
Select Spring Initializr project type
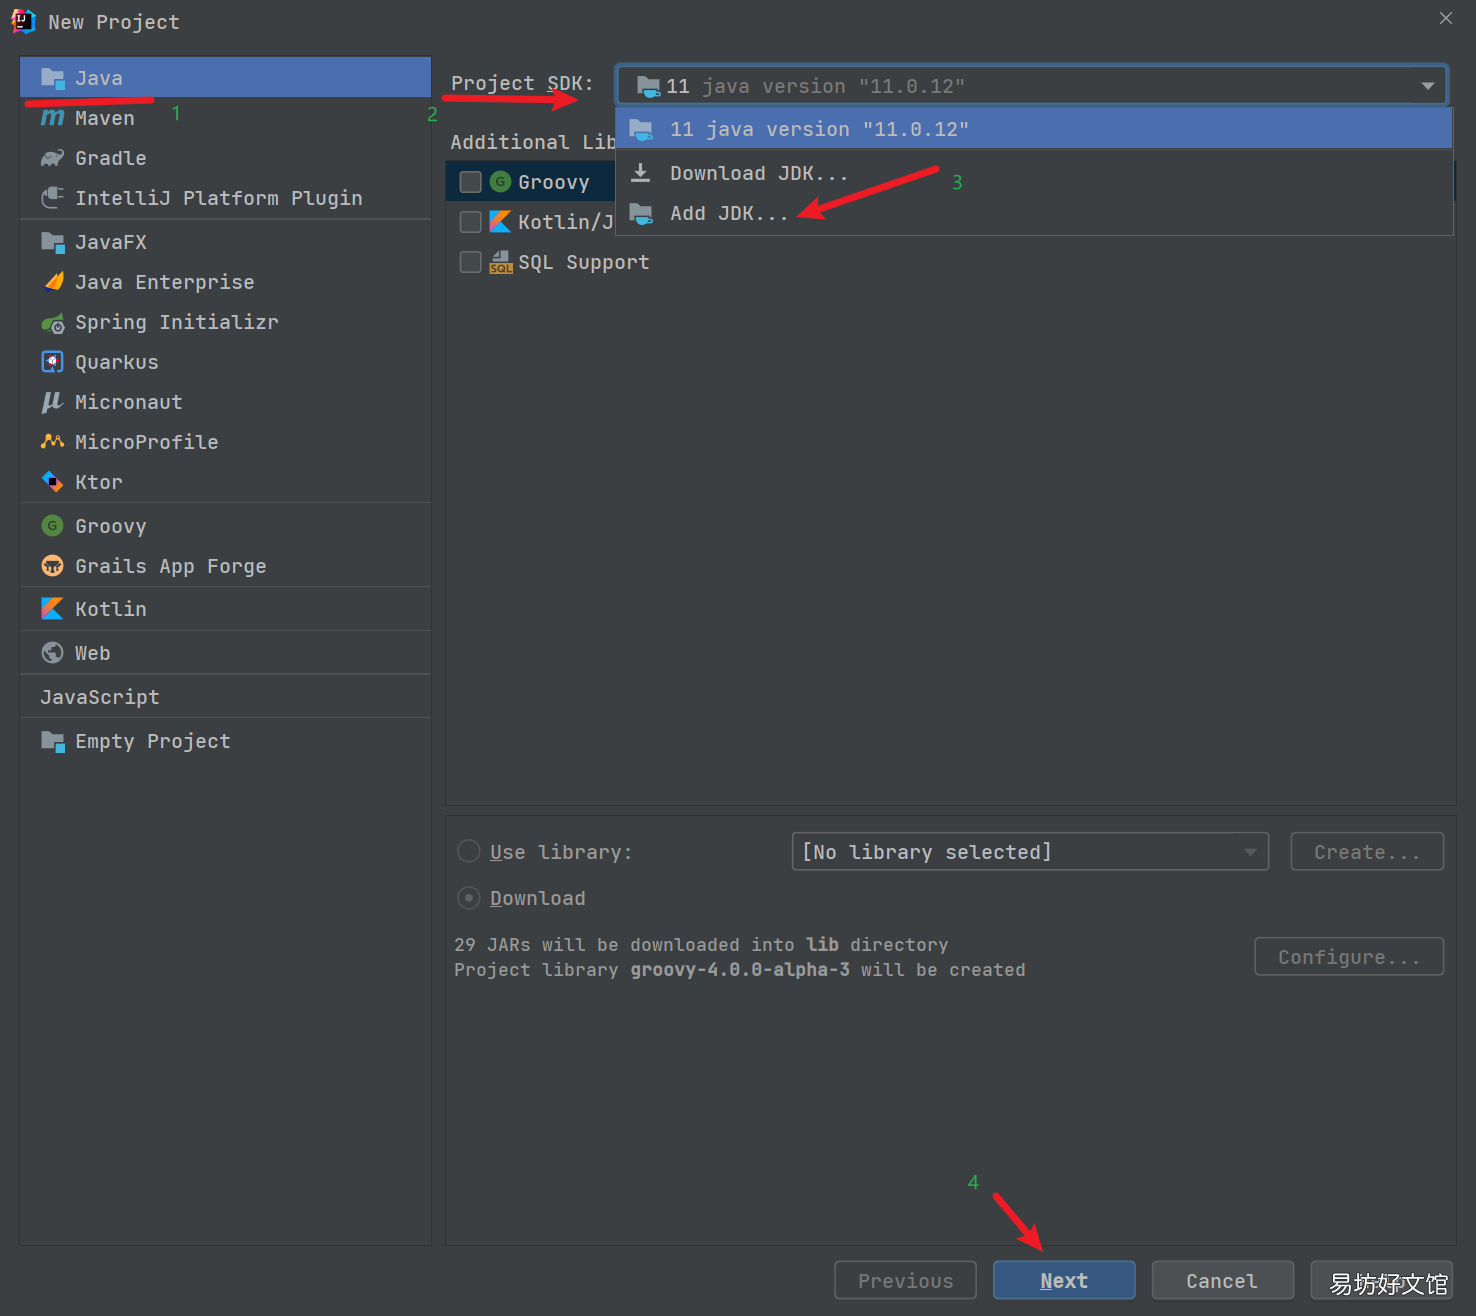[225, 322]
